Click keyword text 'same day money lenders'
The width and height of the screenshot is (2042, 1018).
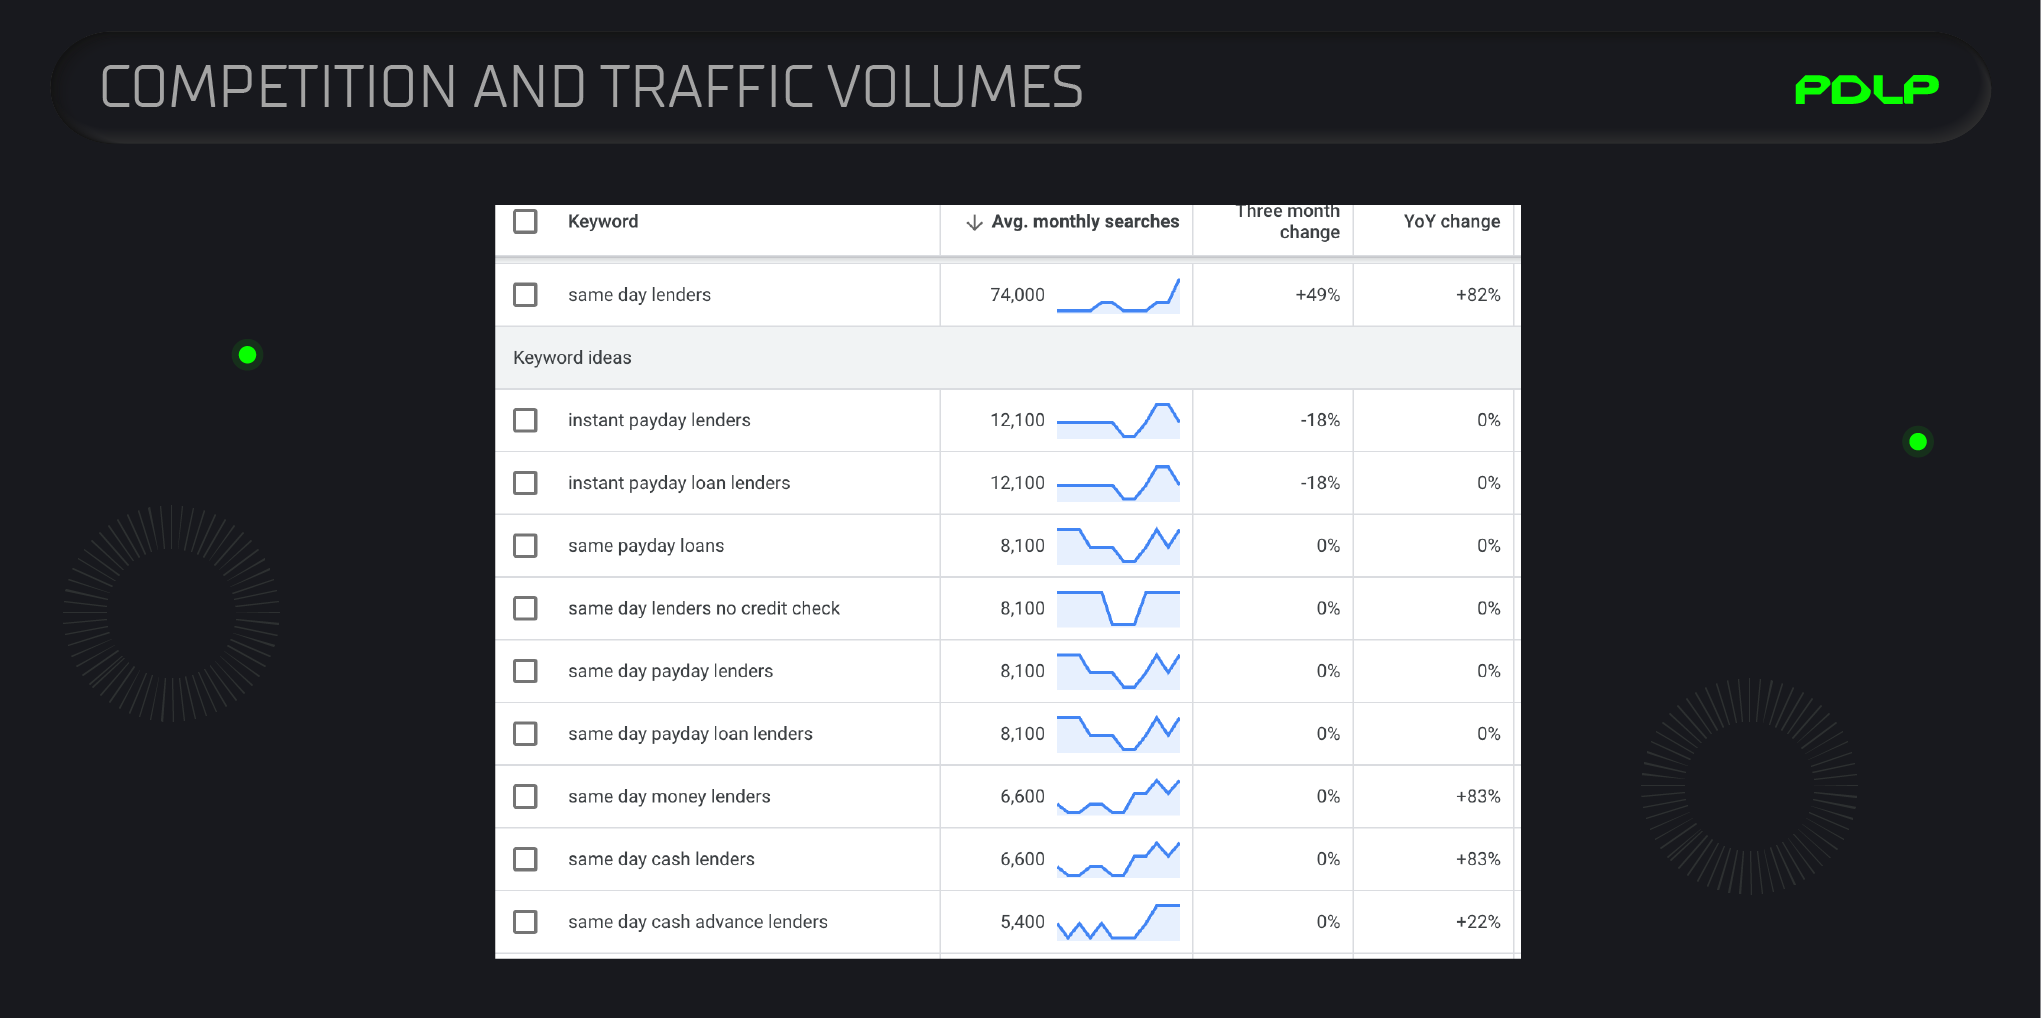click(669, 796)
